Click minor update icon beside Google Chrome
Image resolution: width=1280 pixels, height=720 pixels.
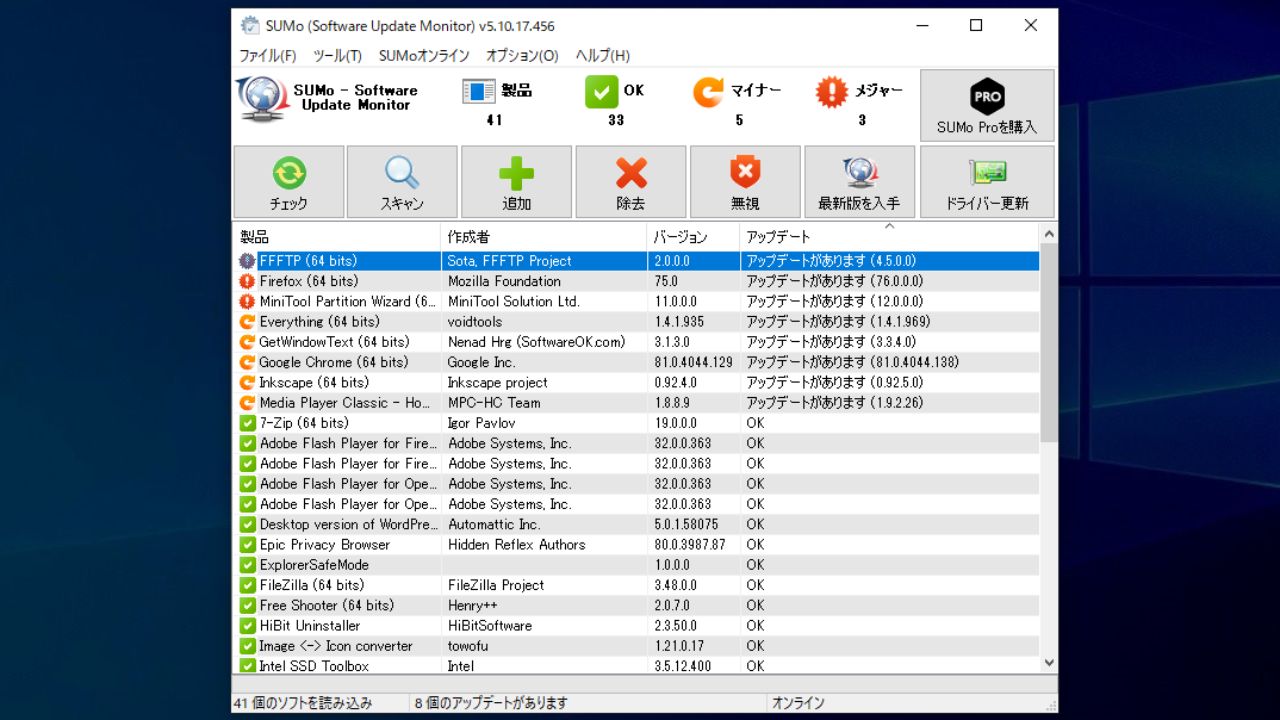[247, 362]
